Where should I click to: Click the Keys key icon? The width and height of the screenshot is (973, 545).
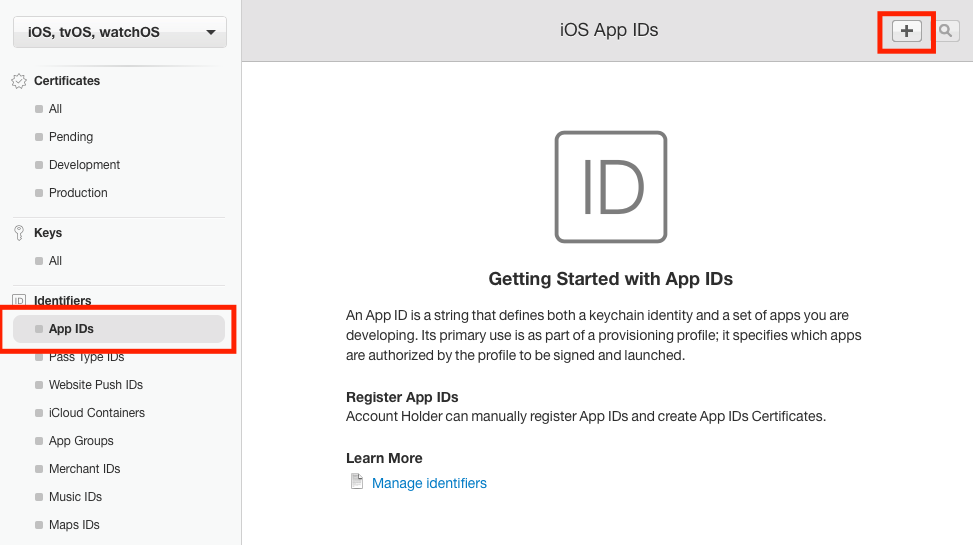coord(19,233)
